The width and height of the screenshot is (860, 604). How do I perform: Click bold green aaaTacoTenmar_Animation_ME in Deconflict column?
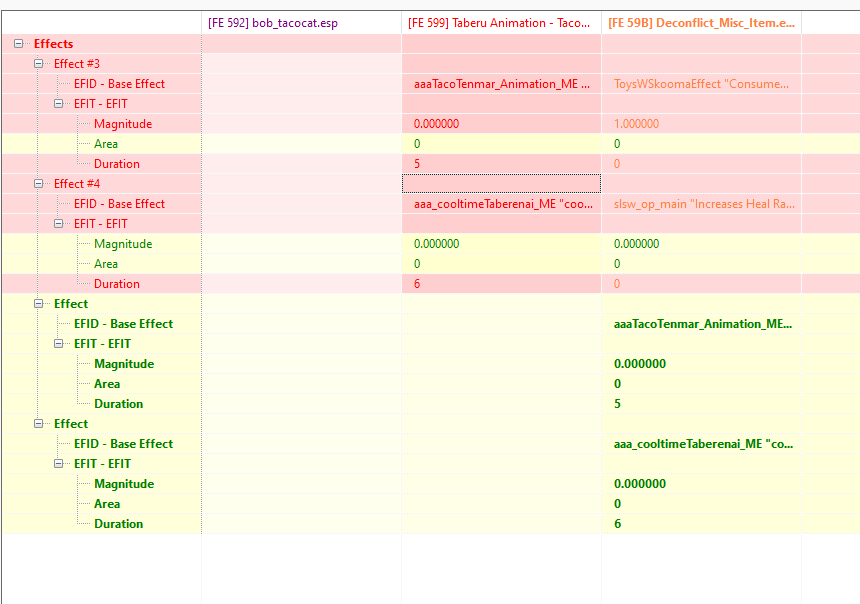(701, 324)
